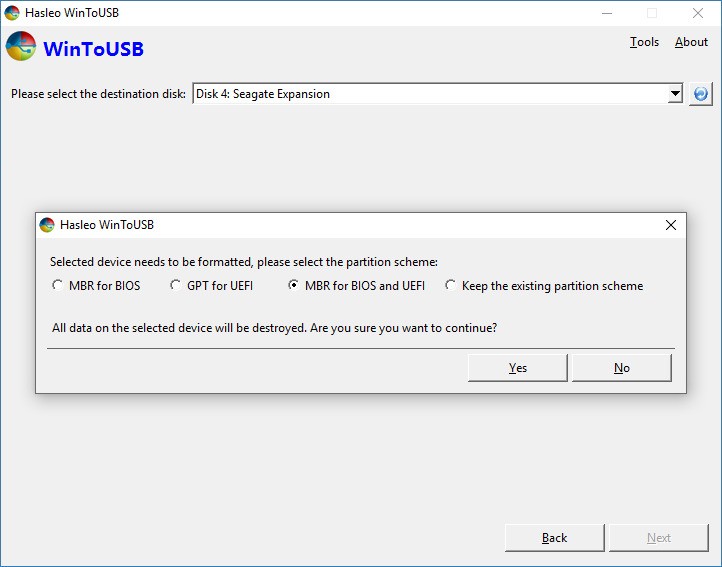
Task: Open the Disk 4 Seagate Expansion combo box
Action: [x=437, y=94]
